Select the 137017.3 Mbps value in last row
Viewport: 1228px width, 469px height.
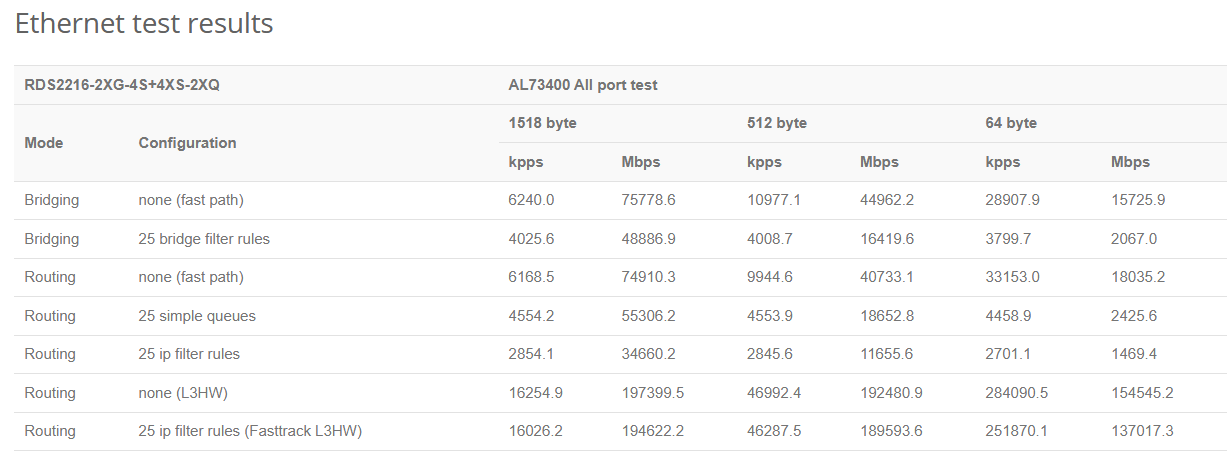[x=1142, y=431]
